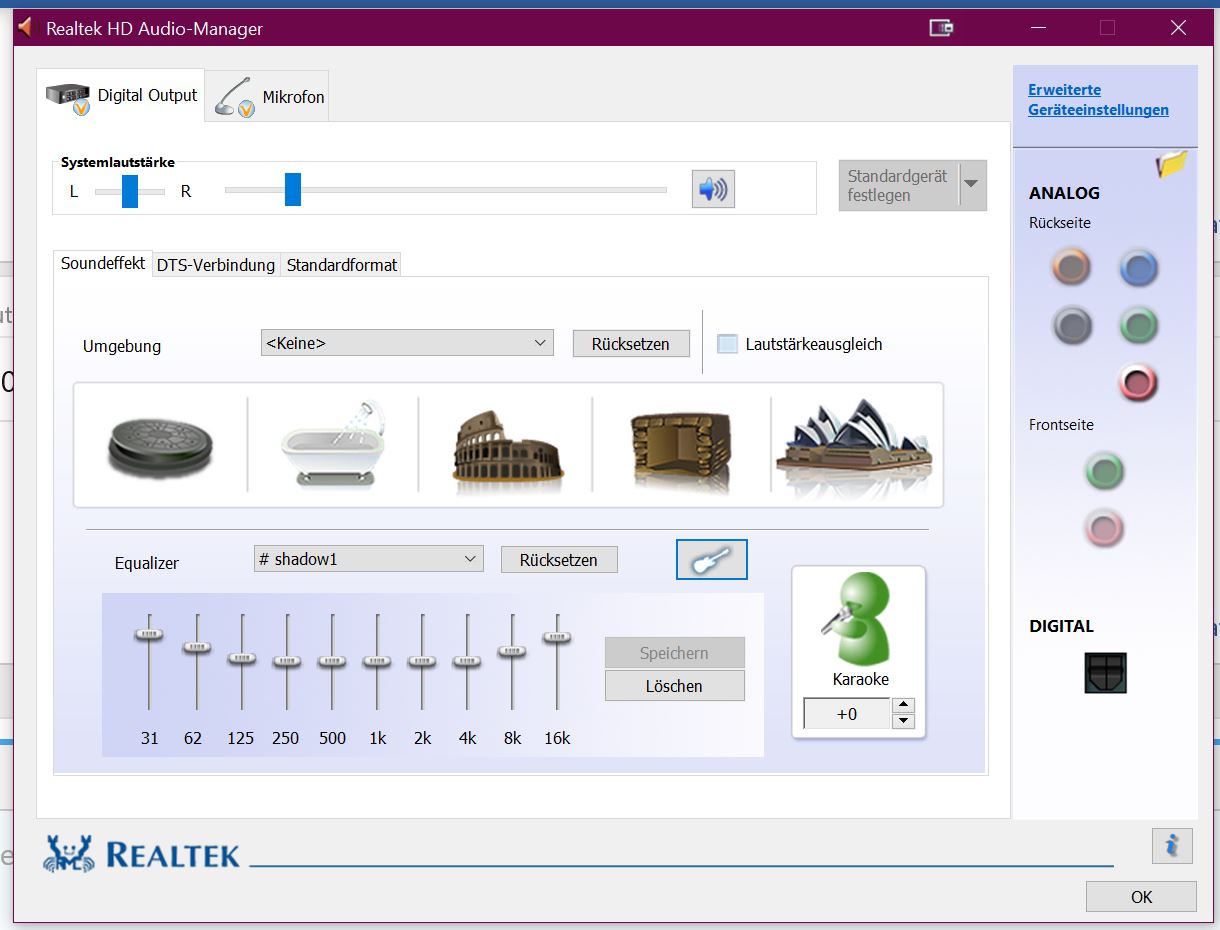Toggle the guitar equalizer view button
The width and height of the screenshot is (1220, 930).
pyautogui.click(x=712, y=560)
